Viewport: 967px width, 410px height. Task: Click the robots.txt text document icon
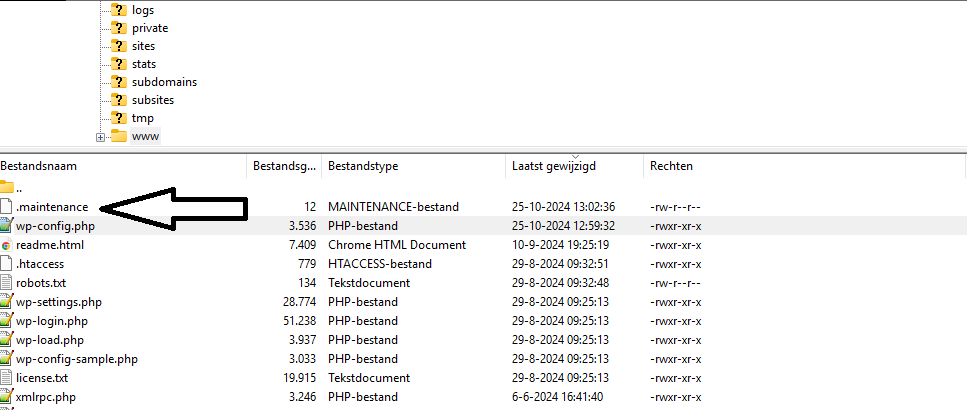(7, 283)
